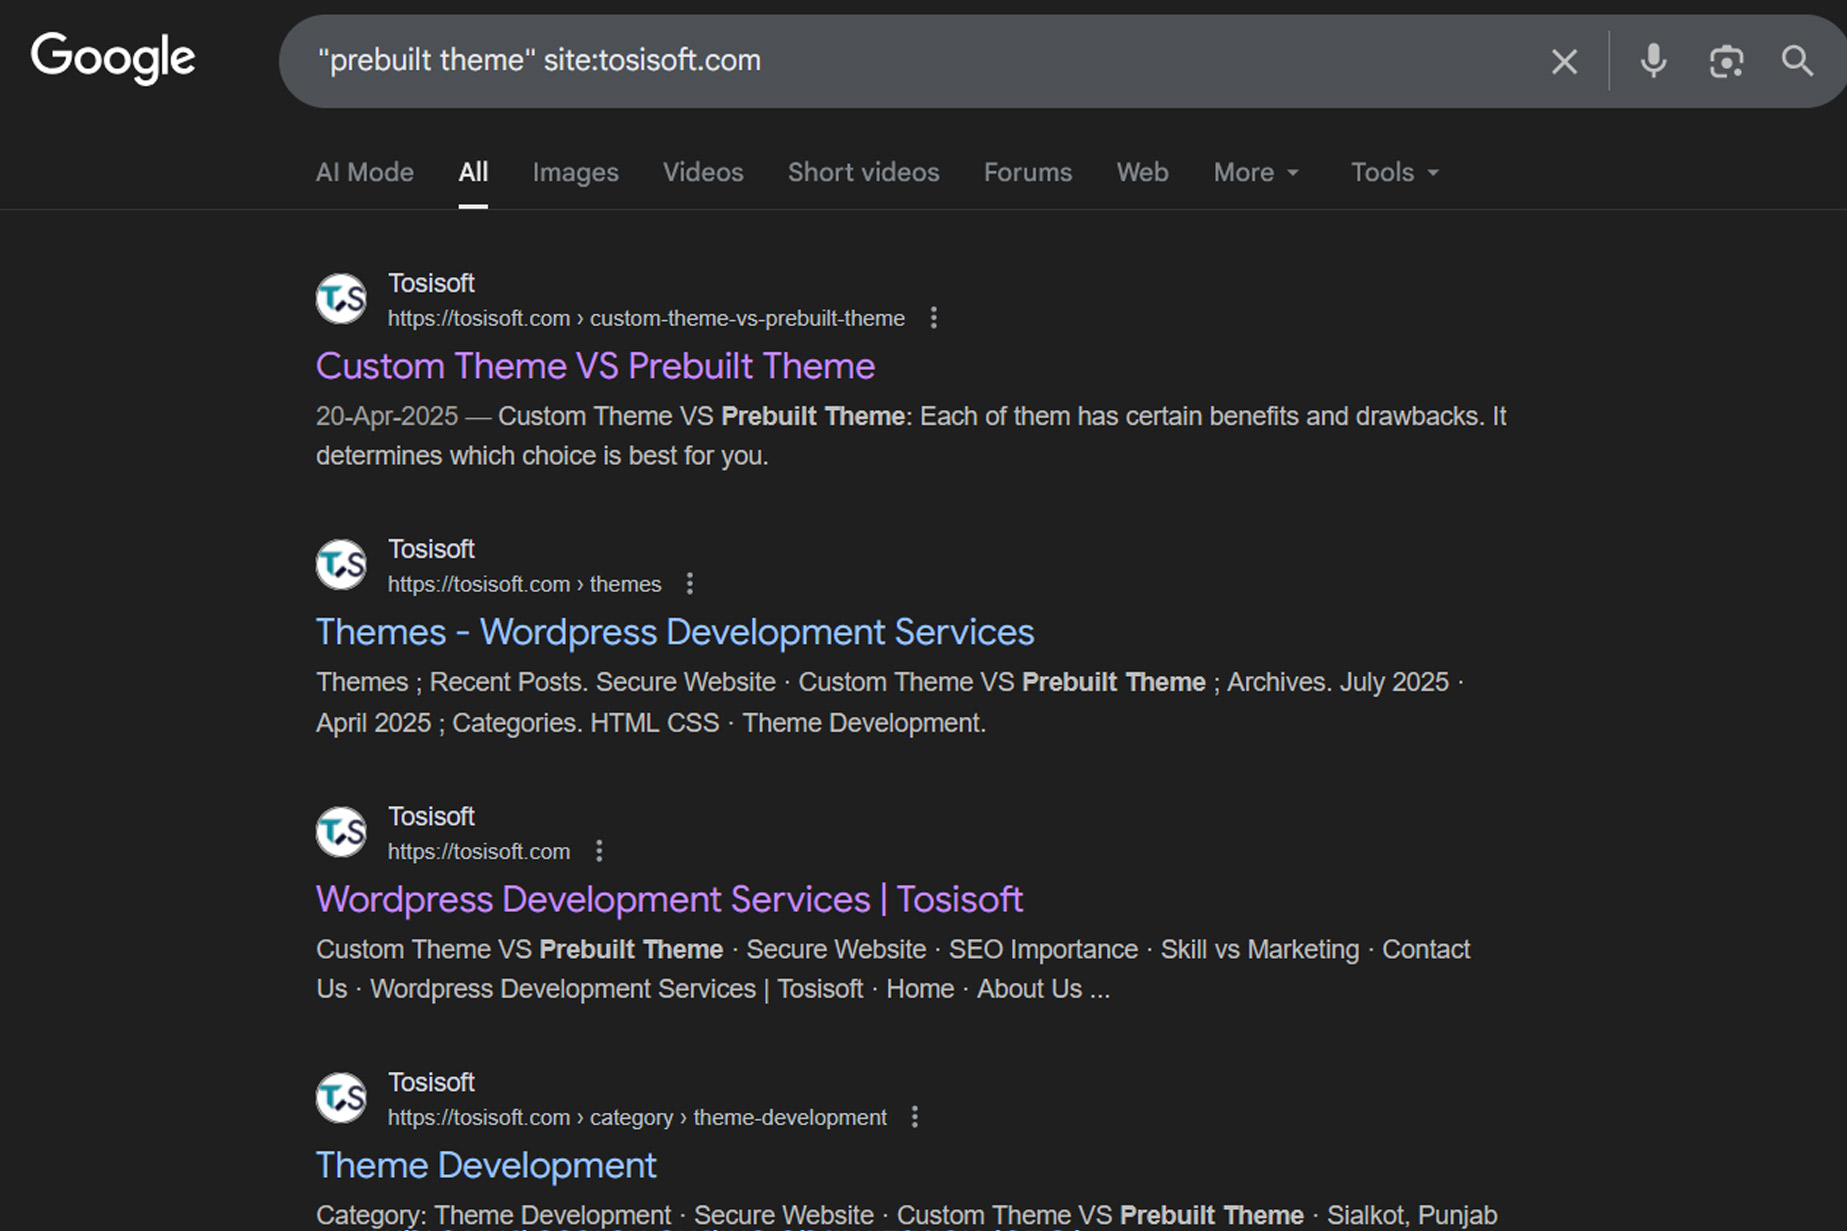The image size is (1847, 1231).
Task: Click the Google logo
Action: pyautogui.click(x=112, y=58)
